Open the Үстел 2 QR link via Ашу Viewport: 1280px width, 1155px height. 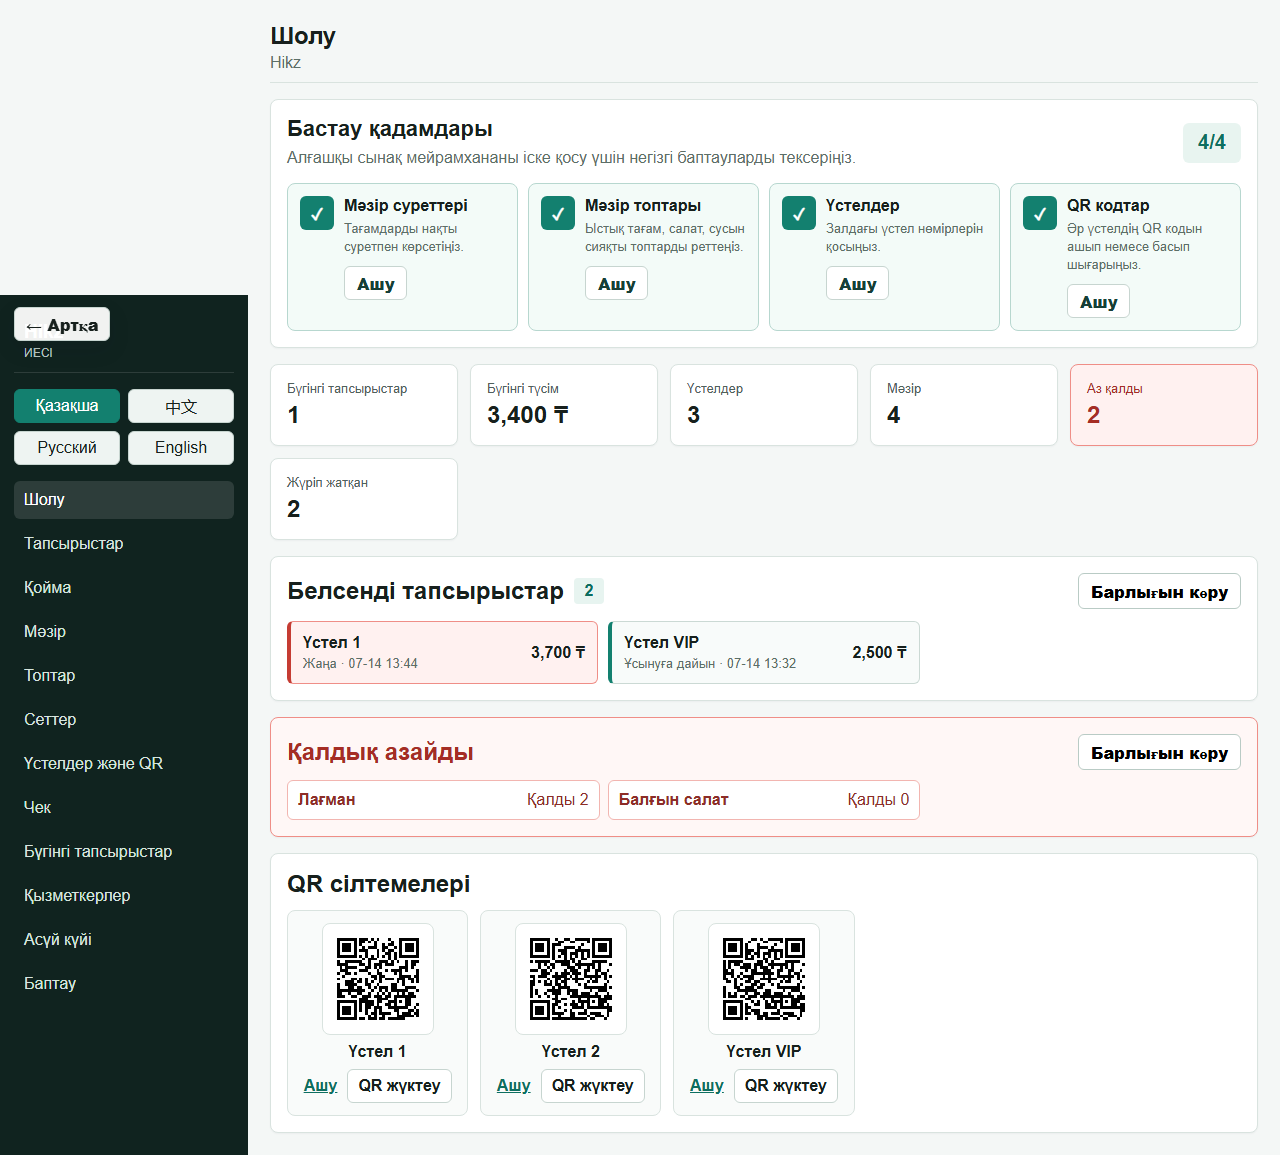tap(513, 1086)
